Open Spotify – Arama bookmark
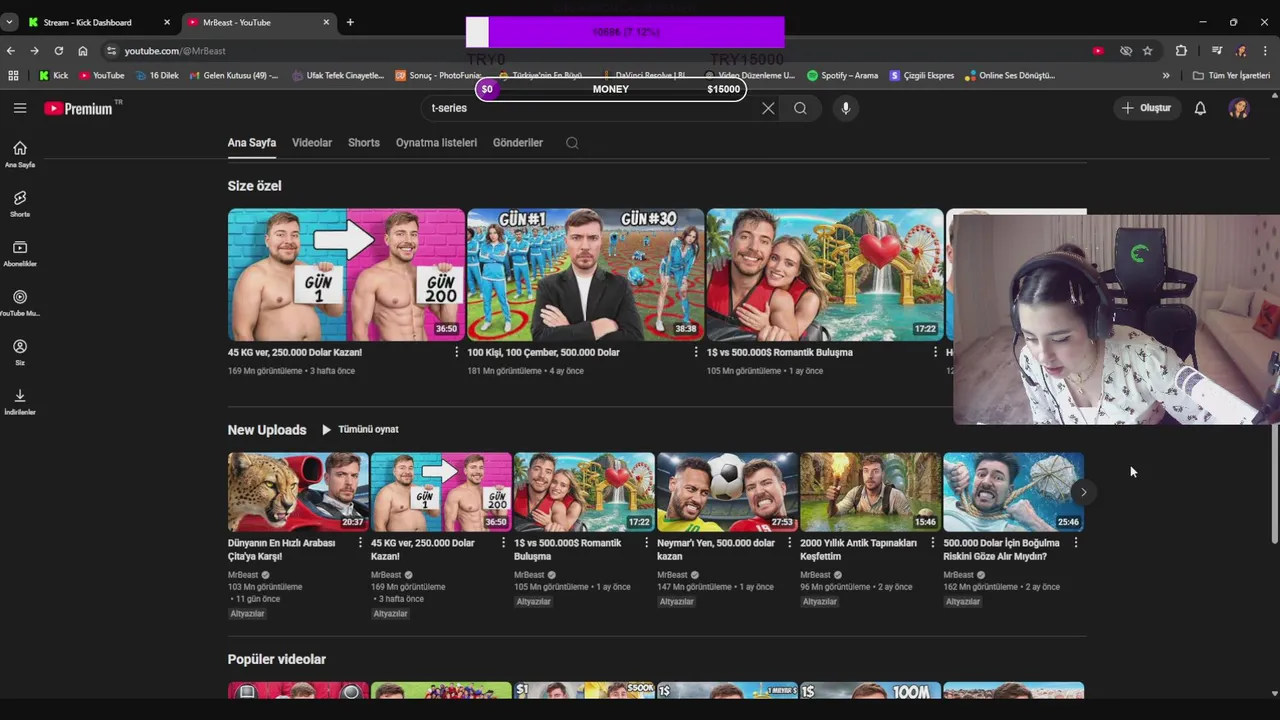This screenshot has height=720, width=1280. coord(843,75)
